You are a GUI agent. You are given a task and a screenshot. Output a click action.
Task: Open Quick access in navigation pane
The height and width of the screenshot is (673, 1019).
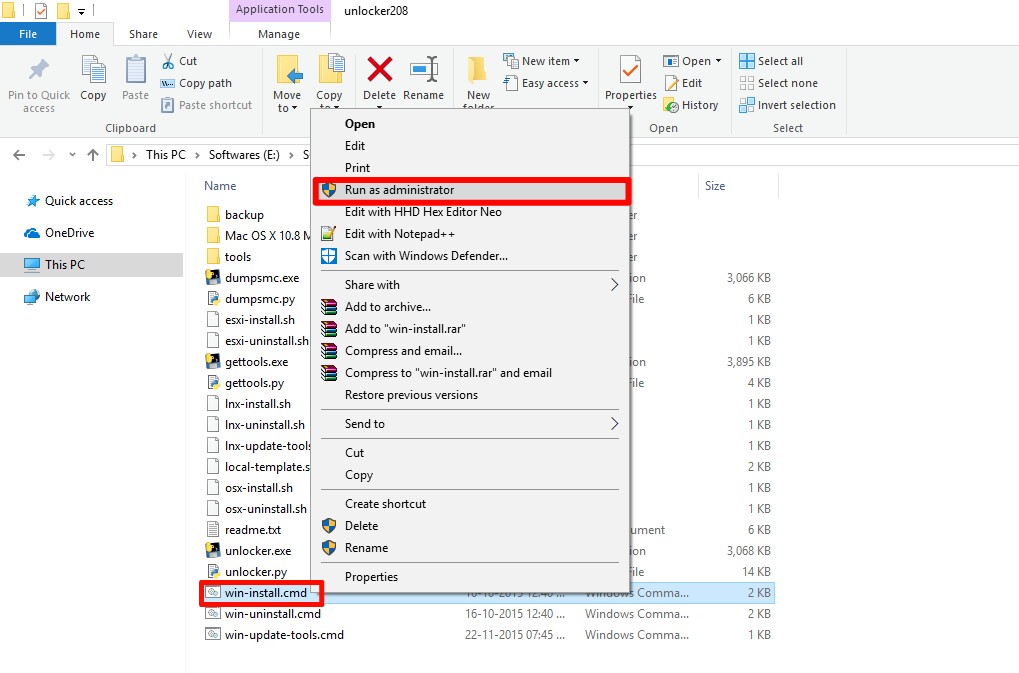[70, 201]
